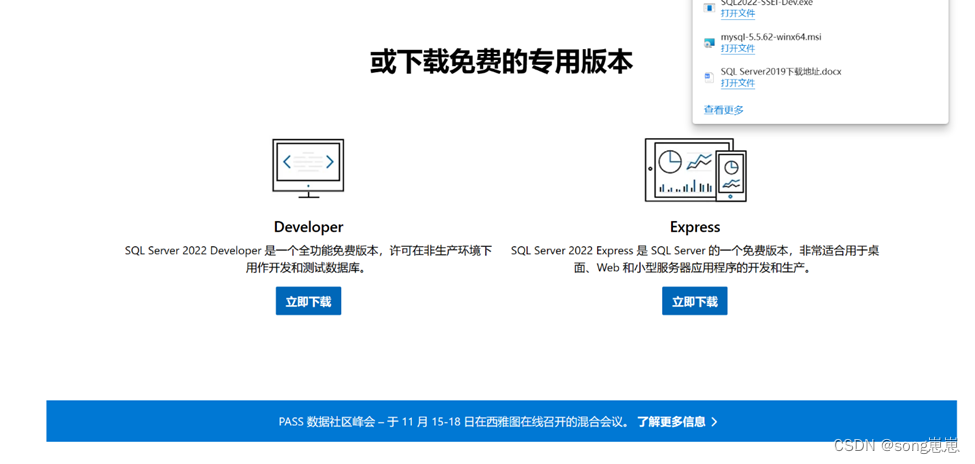Click the SQL Server 2022 Express description
The width and height of the screenshot is (975, 464).
[x=695, y=259]
